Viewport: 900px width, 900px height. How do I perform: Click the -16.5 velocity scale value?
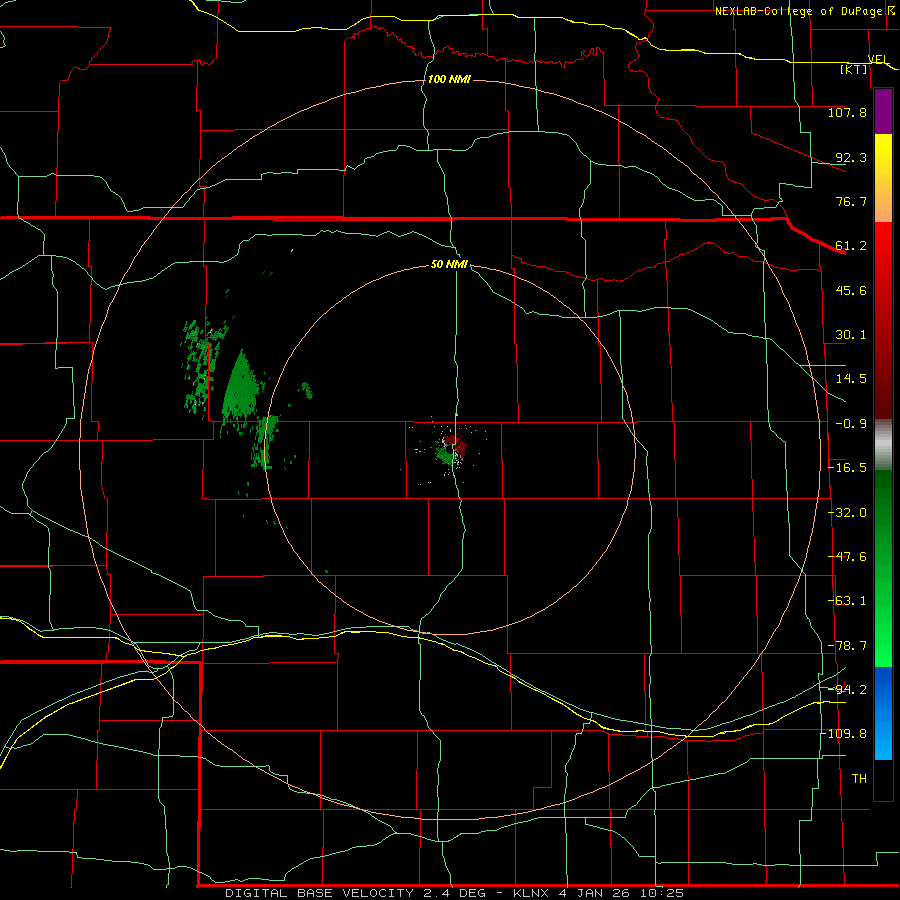tap(847, 468)
